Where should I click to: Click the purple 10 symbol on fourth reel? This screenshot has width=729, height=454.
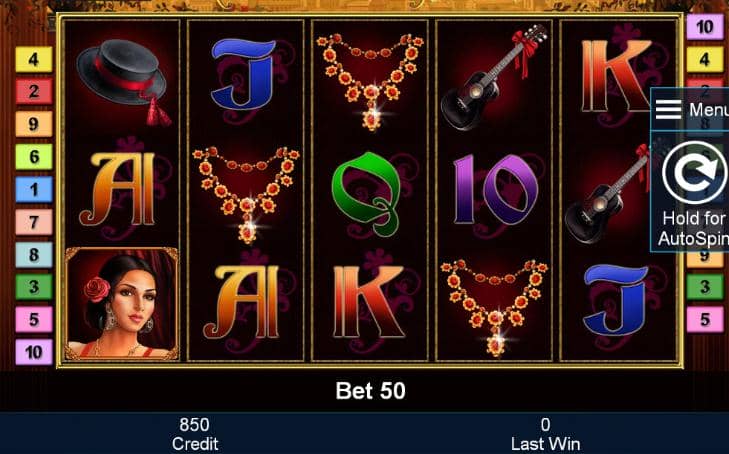[x=495, y=190]
